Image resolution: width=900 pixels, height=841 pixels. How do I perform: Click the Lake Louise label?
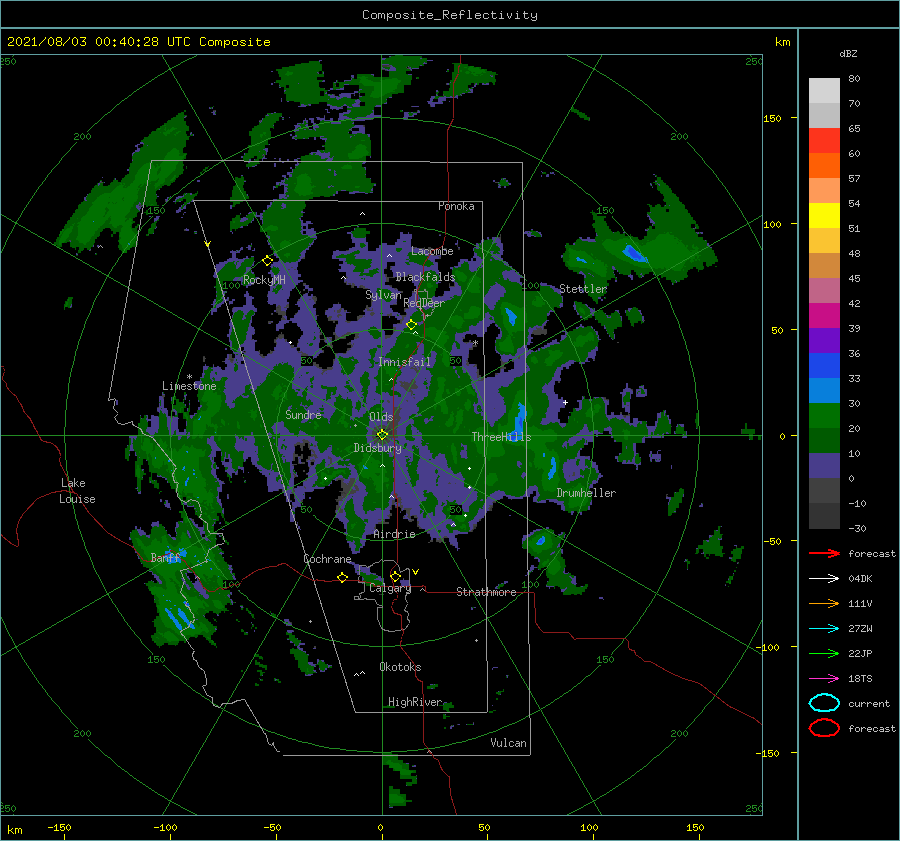[77, 491]
